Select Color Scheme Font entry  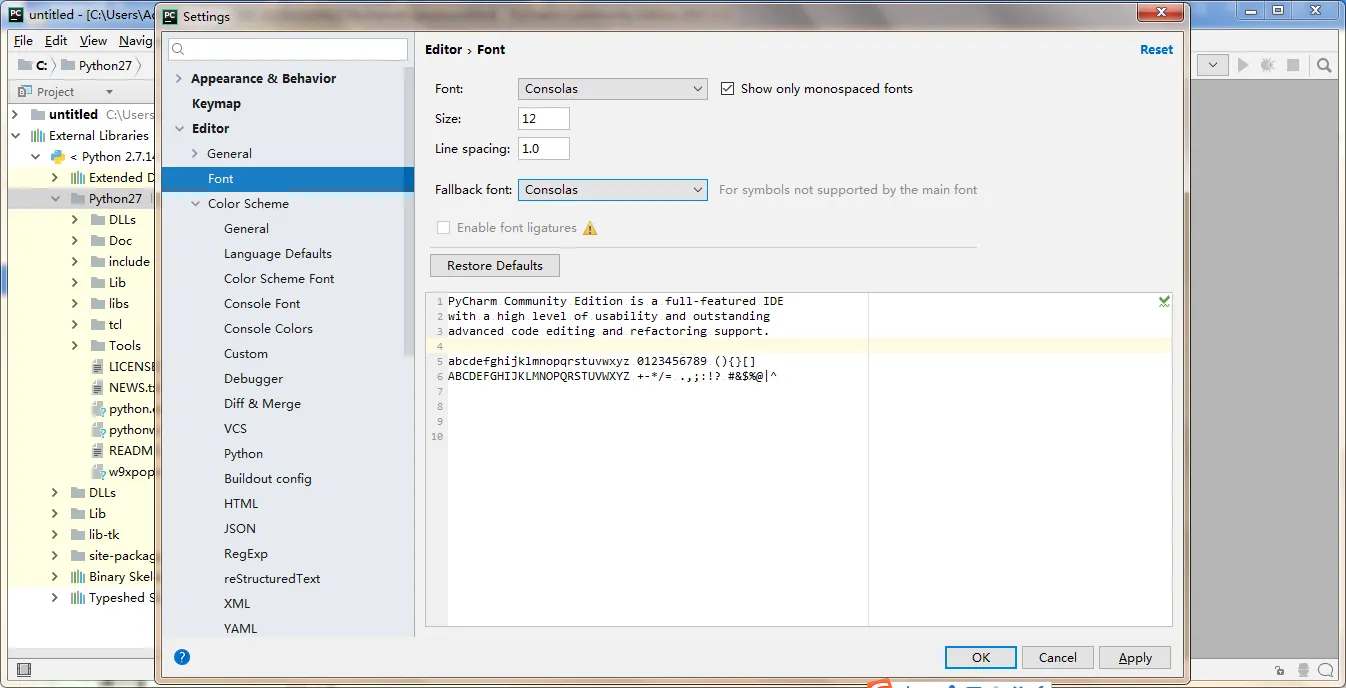[x=279, y=278]
